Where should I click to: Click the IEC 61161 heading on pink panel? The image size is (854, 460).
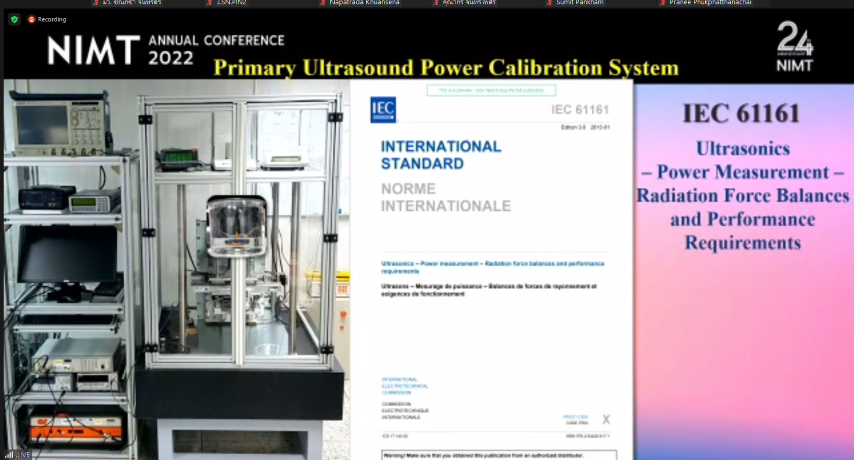[x=741, y=114]
